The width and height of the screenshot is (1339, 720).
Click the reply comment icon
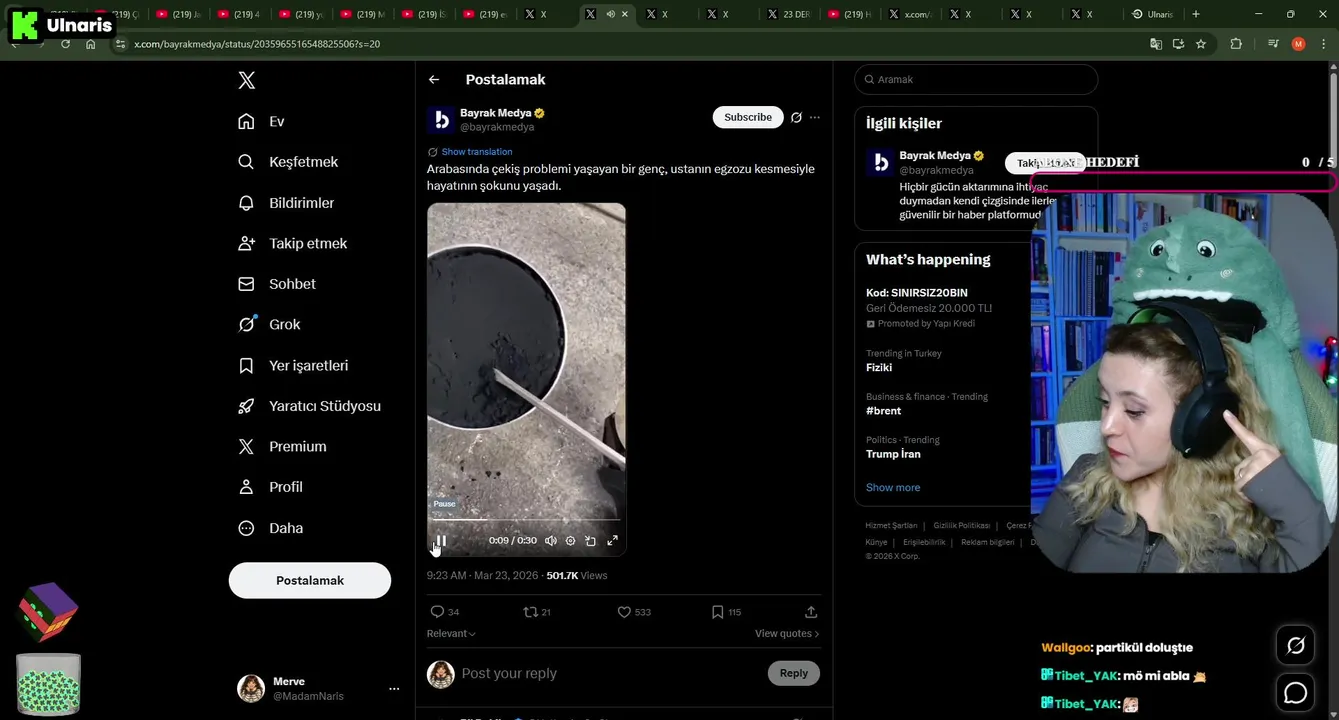point(437,612)
